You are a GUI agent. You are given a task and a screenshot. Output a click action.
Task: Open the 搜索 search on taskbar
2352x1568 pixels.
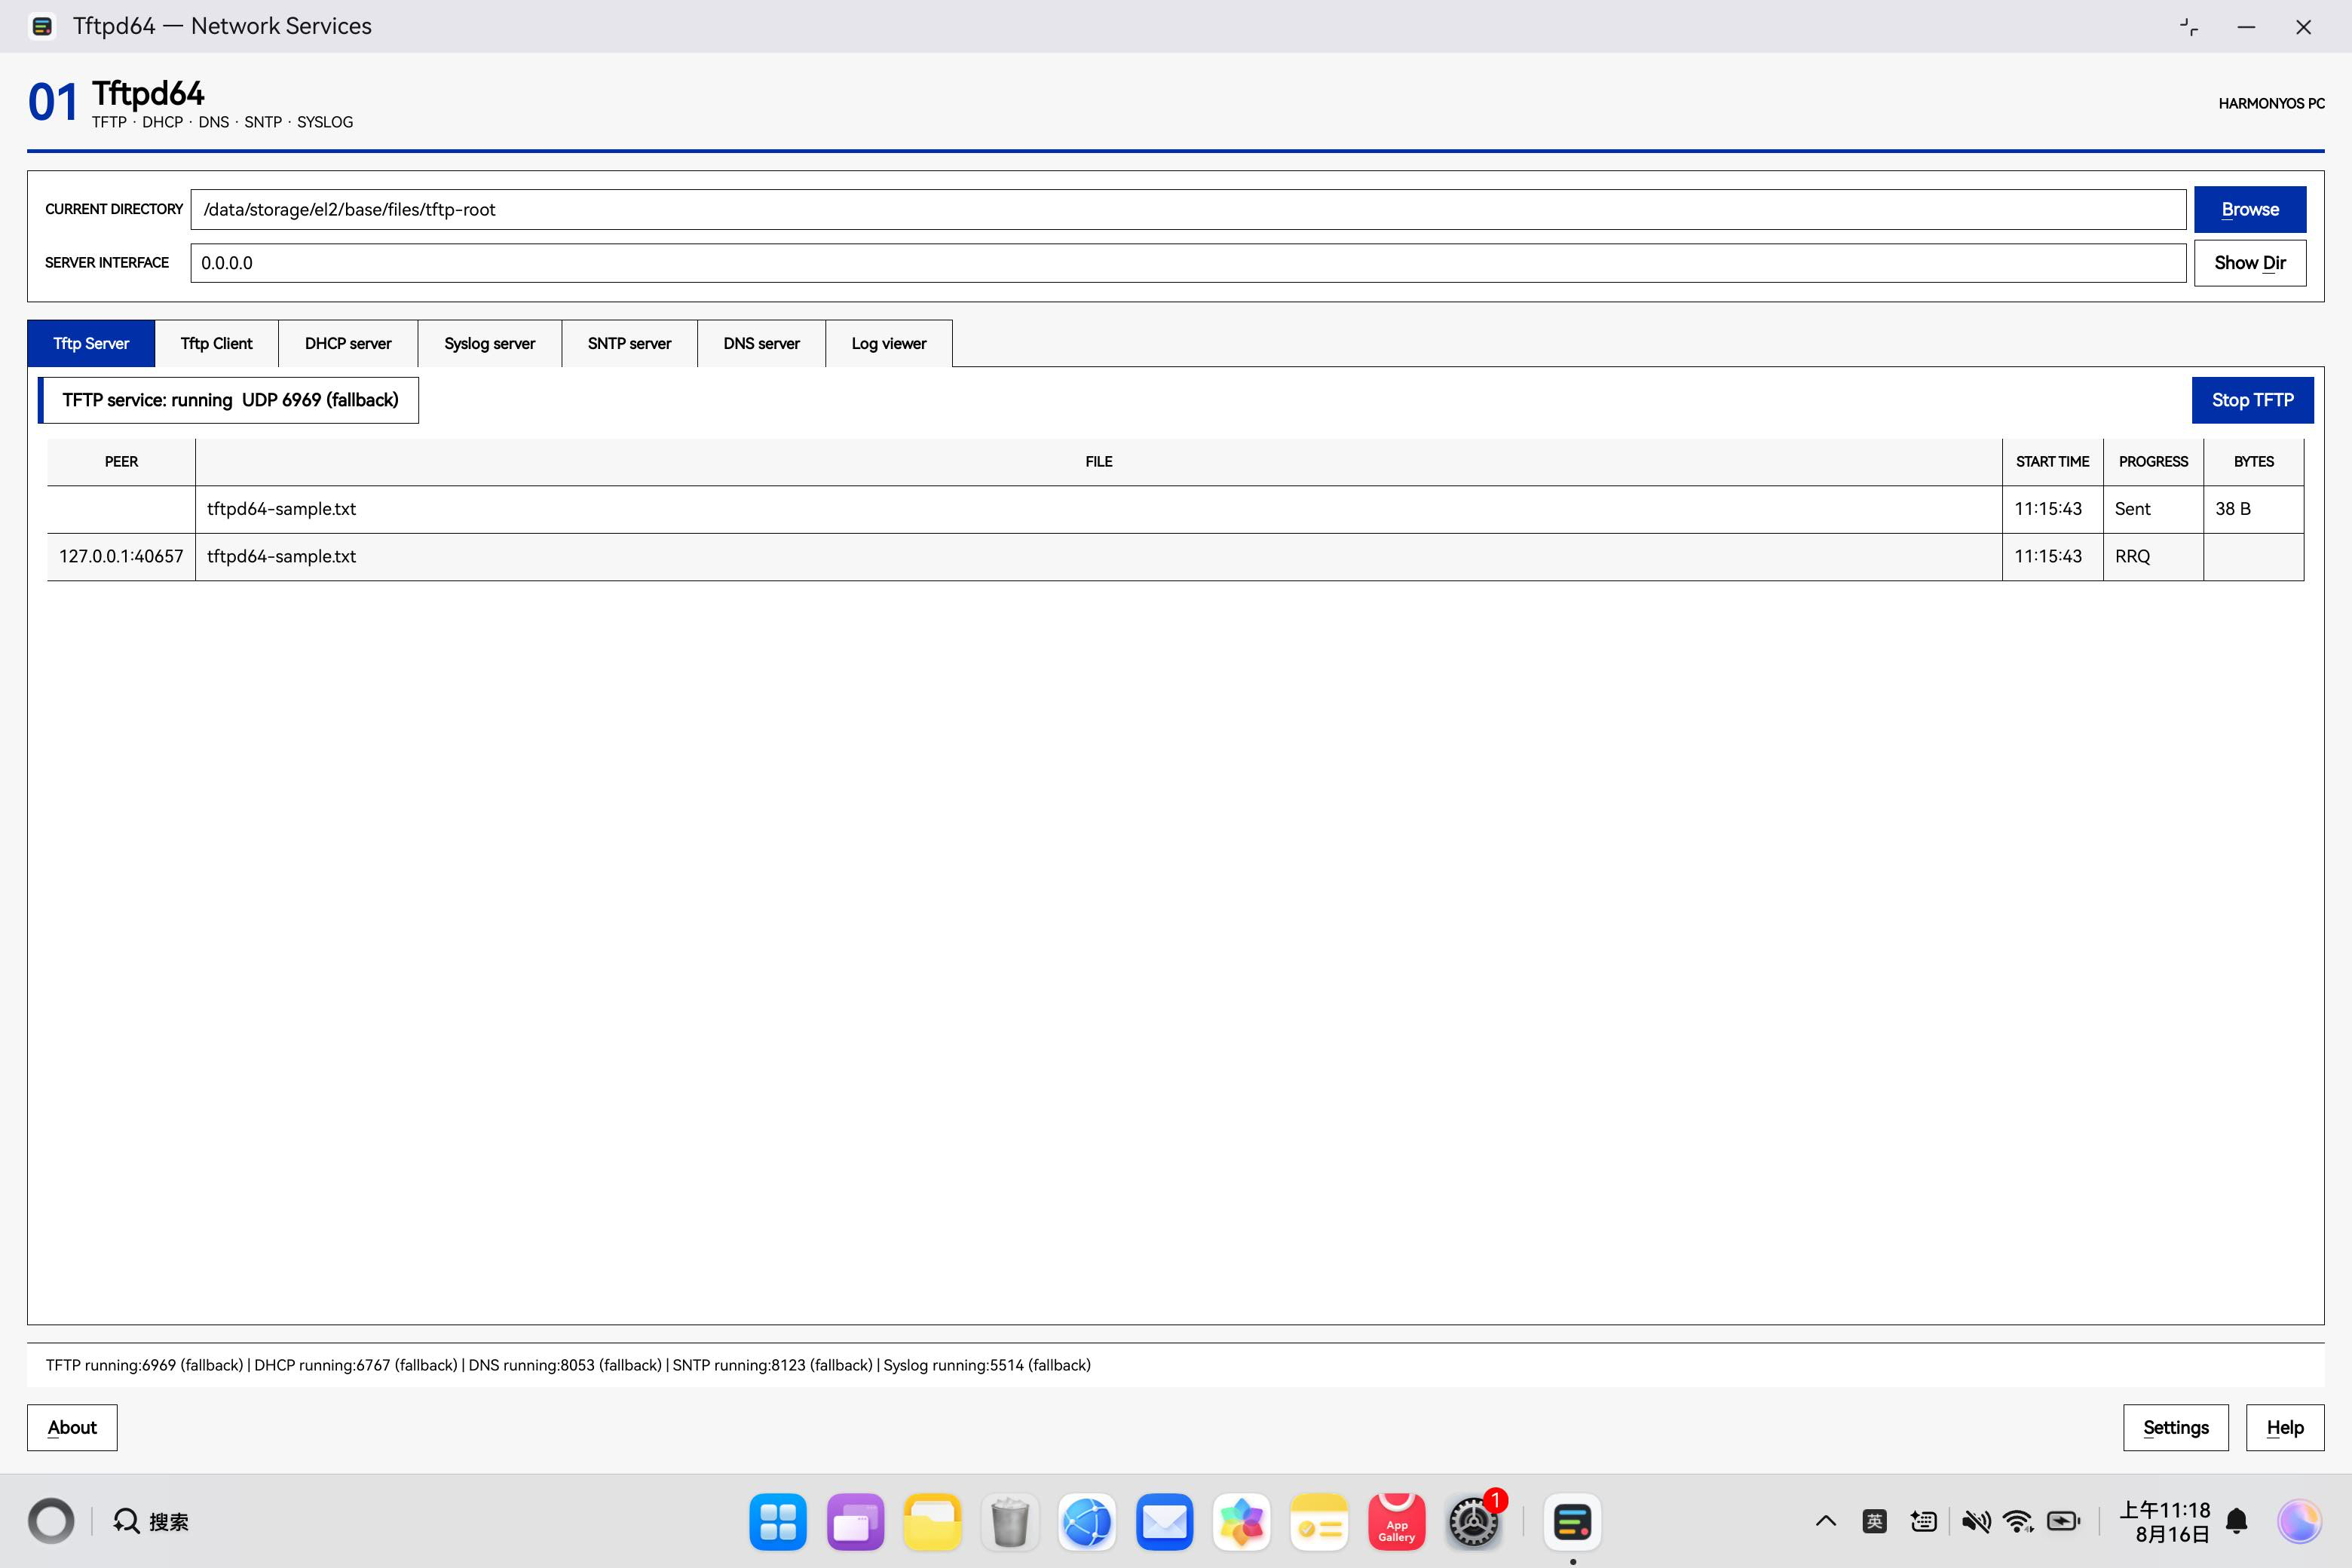click(150, 1522)
